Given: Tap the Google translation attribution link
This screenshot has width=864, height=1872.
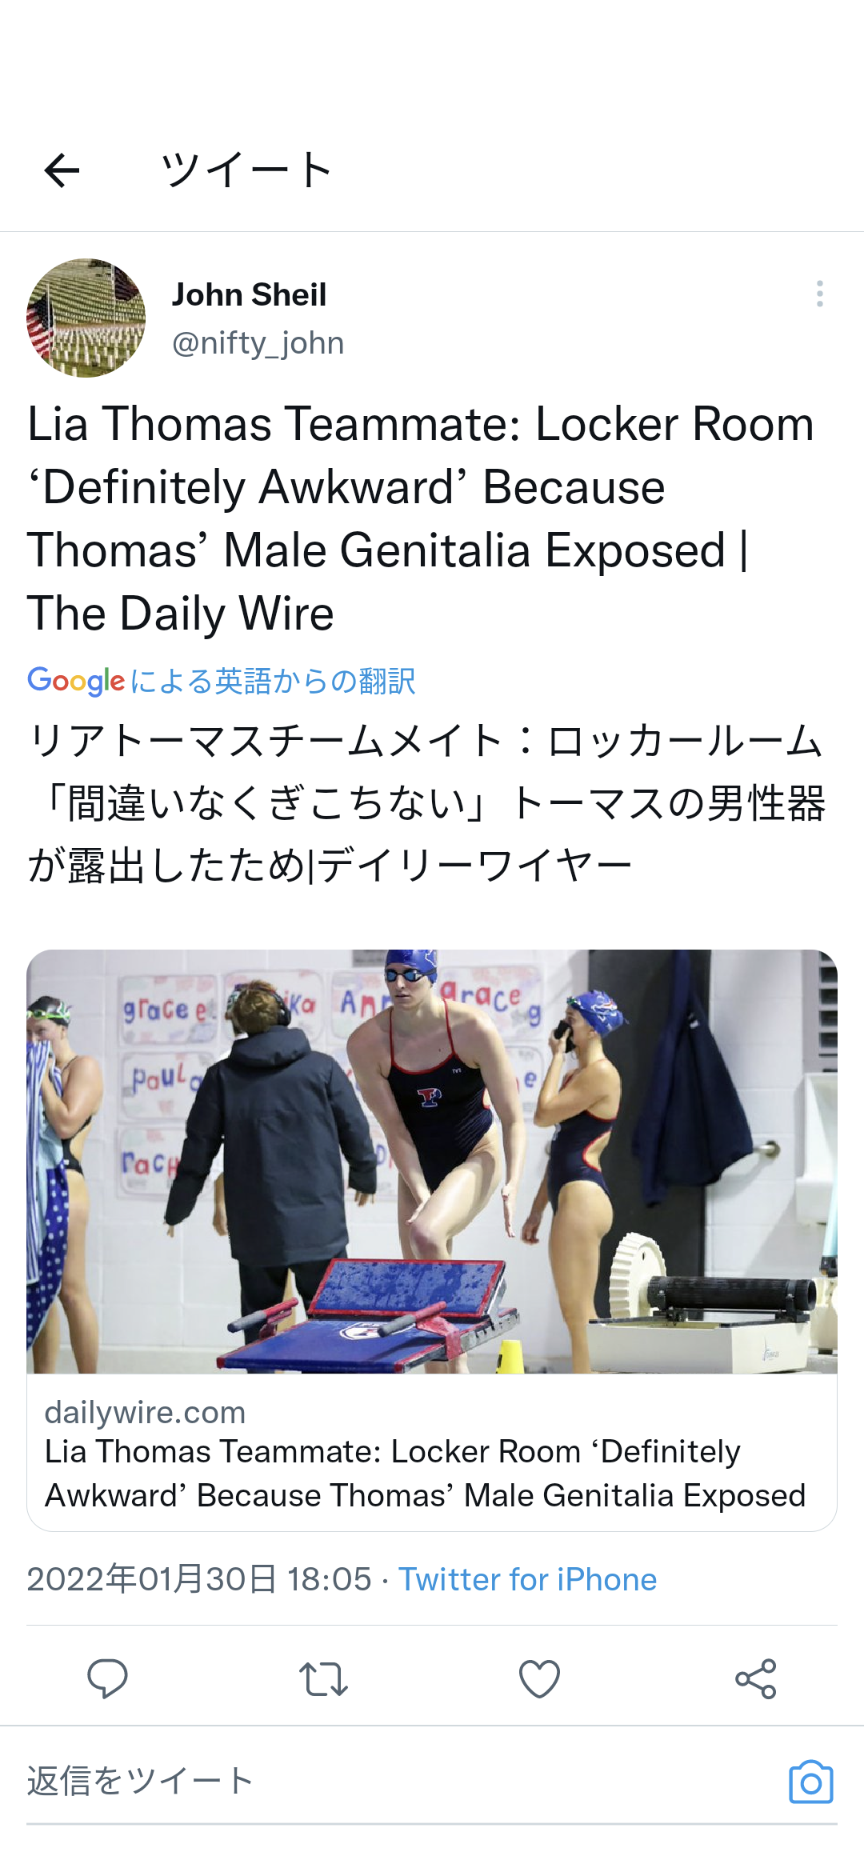Looking at the screenshot, I should point(221,681).
